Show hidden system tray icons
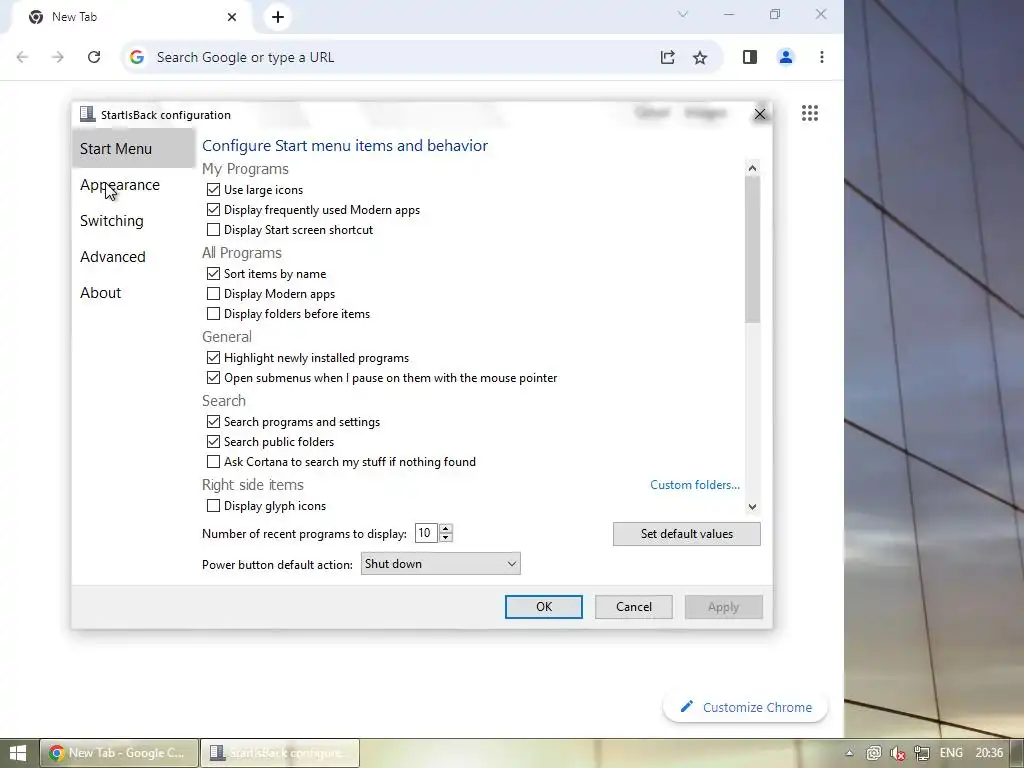The image size is (1024, 768). point(849,753)
